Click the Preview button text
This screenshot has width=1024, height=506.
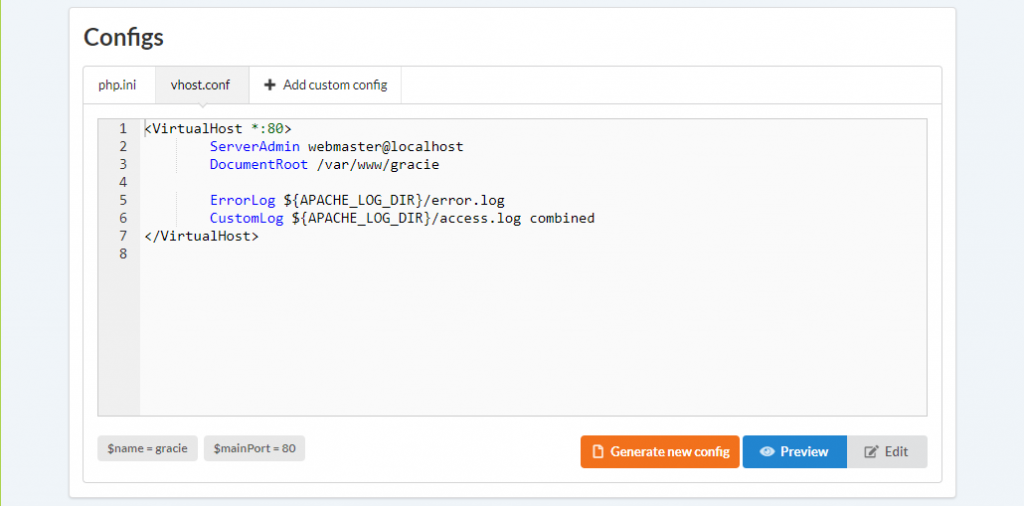[x=805, y=452]
